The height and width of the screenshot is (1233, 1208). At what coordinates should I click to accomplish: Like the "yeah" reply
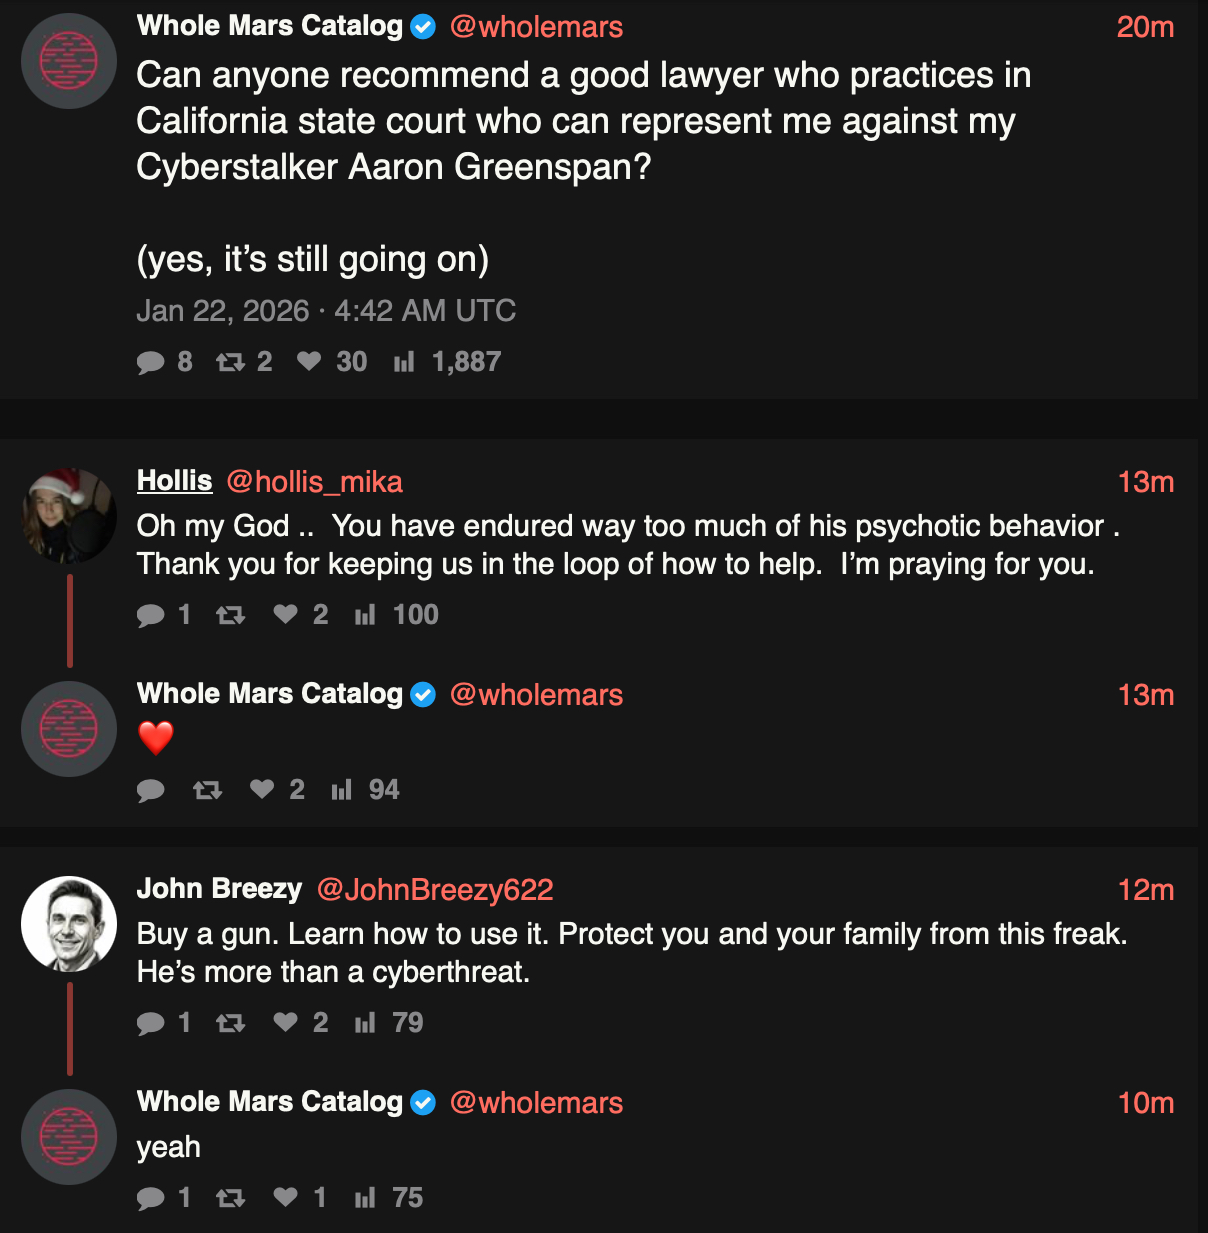pyautogui.click(x=286, y=1197)
